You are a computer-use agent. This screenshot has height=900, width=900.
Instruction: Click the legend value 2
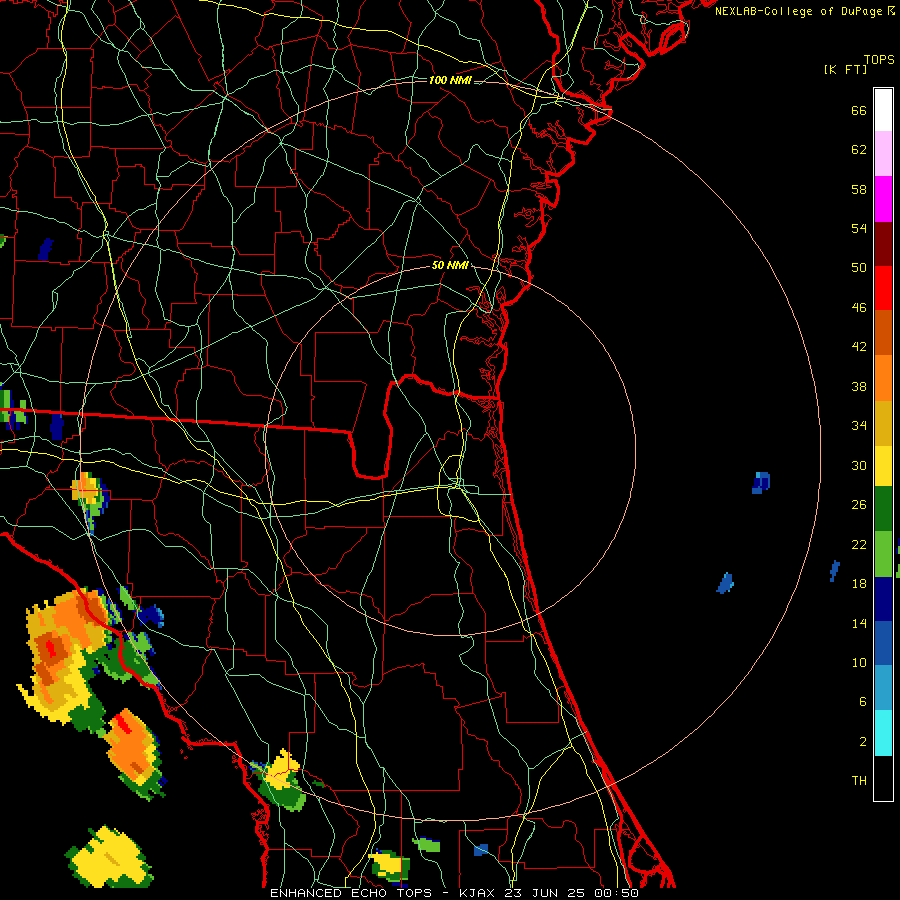862,741
